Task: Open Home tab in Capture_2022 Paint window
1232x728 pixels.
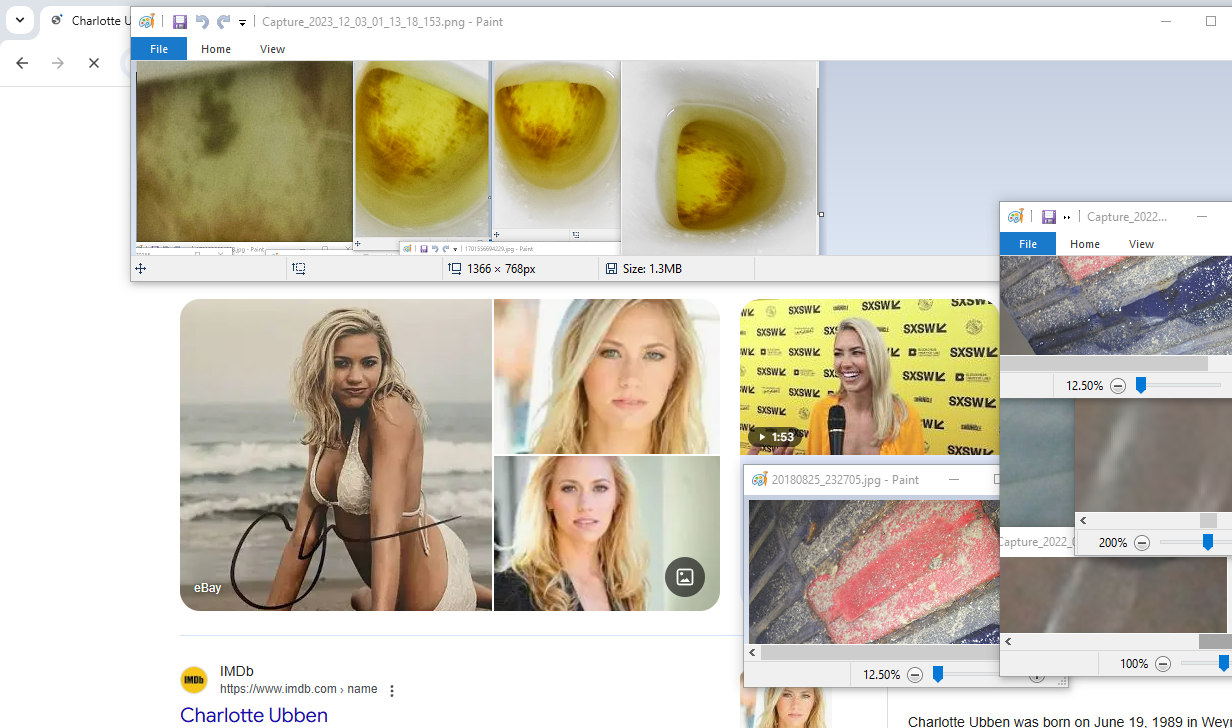Action: 1084,244
